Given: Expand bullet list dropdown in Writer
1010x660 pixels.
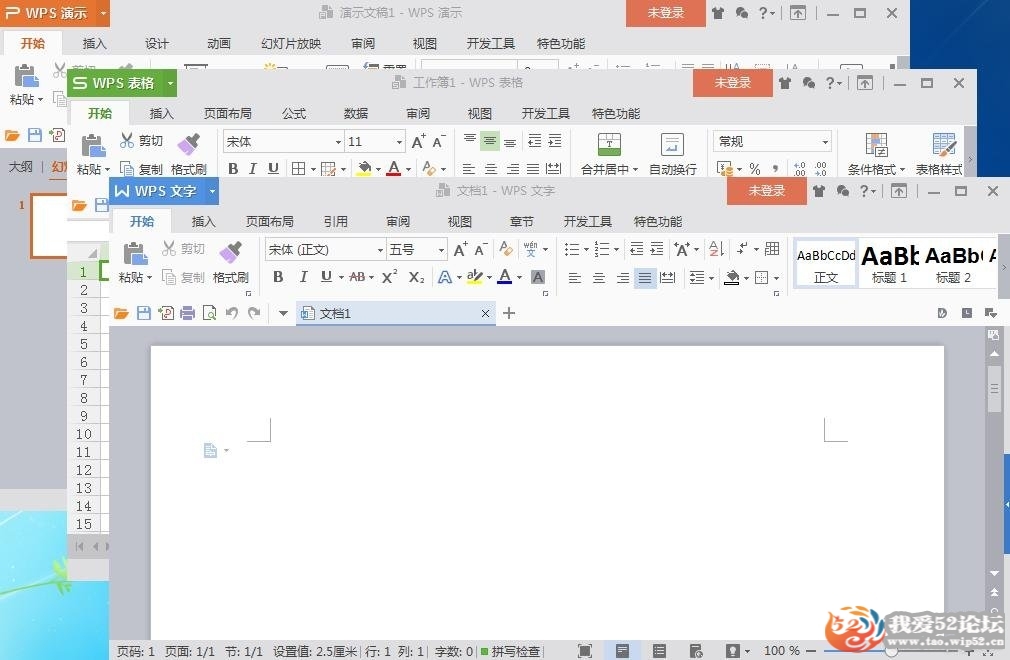Looking at the screenshot, I should coord(586,249).
